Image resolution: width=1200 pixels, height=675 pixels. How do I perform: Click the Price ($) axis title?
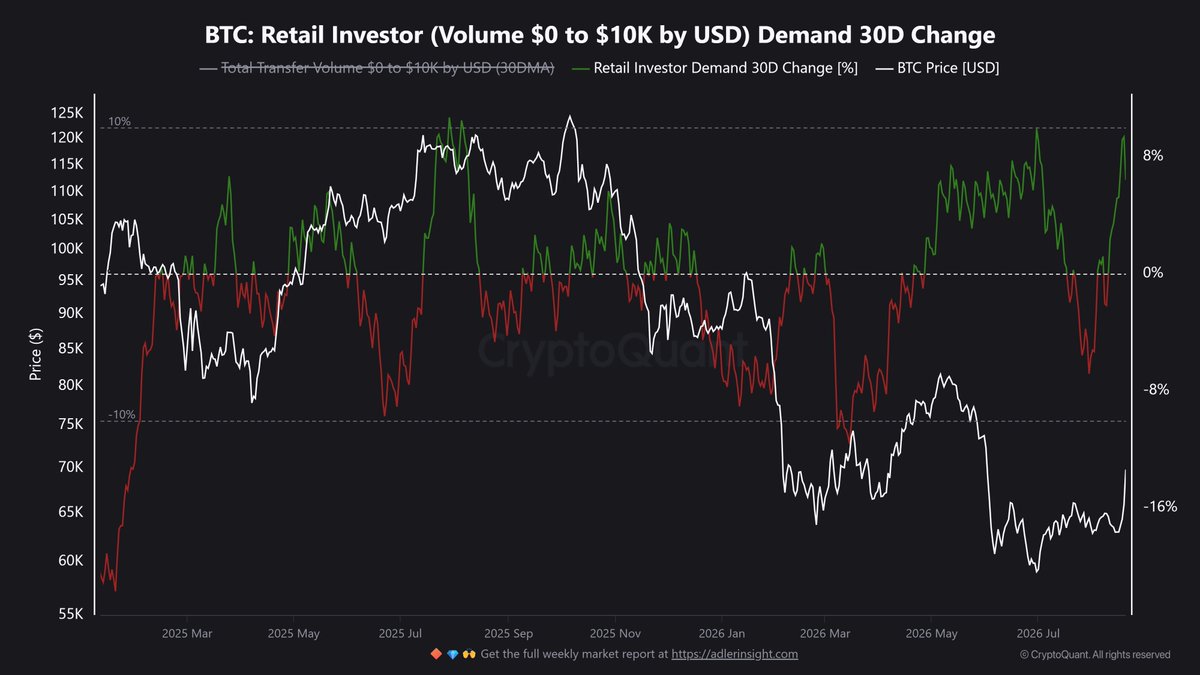pyautogui.click(x=36, y=352)
